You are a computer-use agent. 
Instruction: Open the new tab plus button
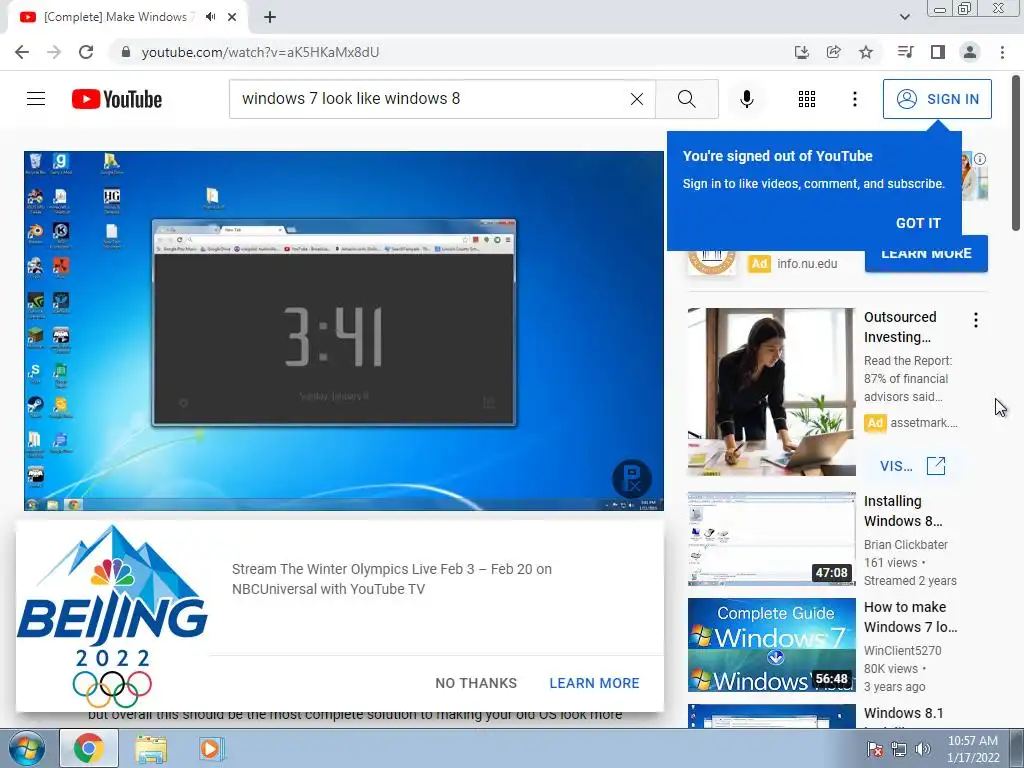click(270, 17)
